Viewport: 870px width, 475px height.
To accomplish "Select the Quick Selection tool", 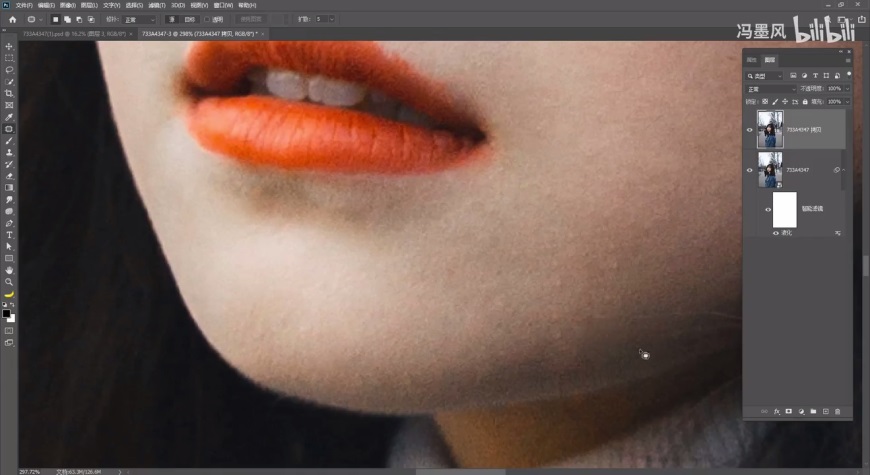I will pyautogui.click(x=9, y=82).
